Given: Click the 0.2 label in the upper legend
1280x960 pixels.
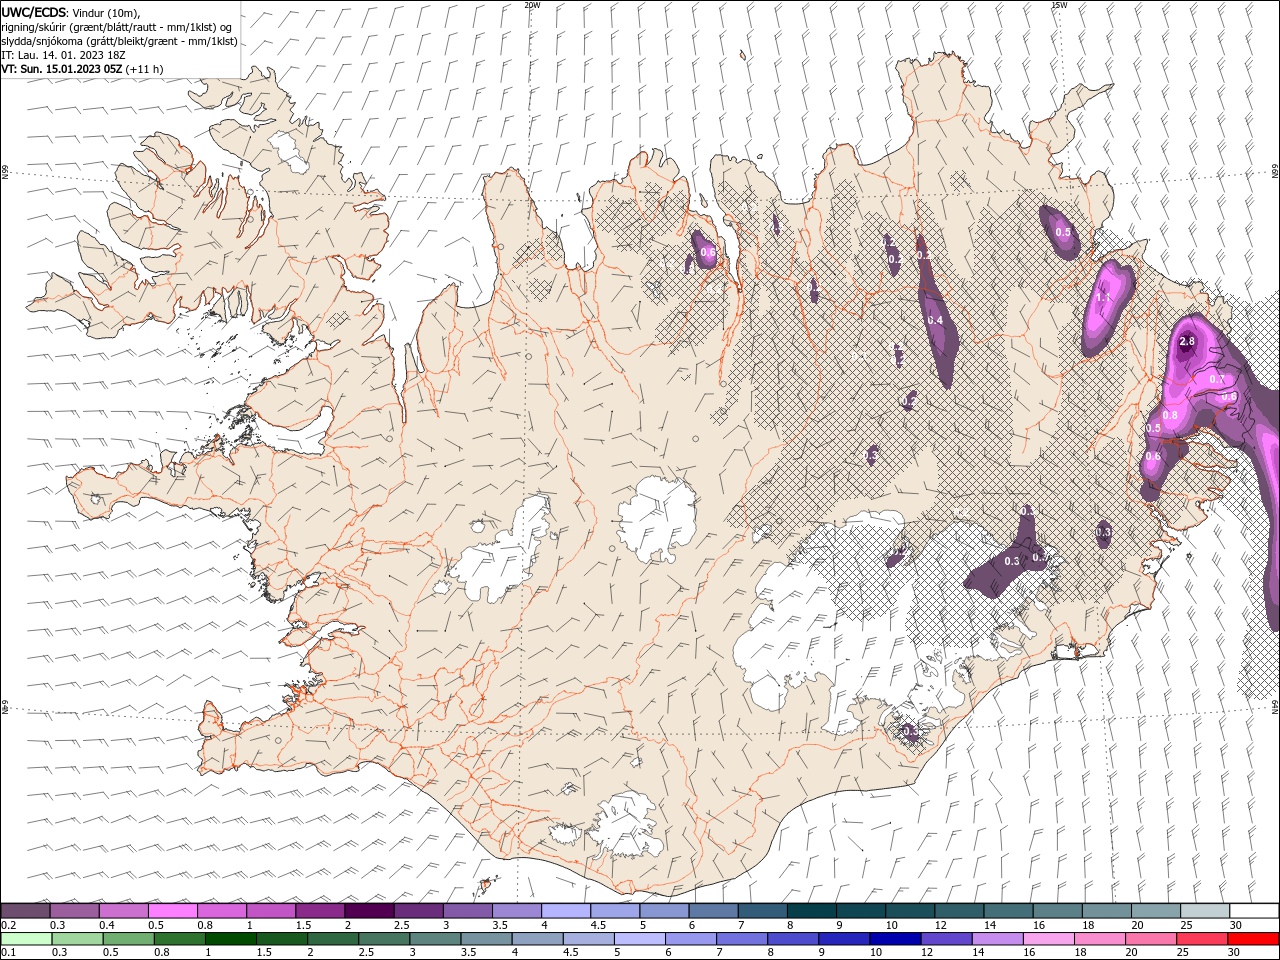Looking at the screenshot, I should point(7,925).
